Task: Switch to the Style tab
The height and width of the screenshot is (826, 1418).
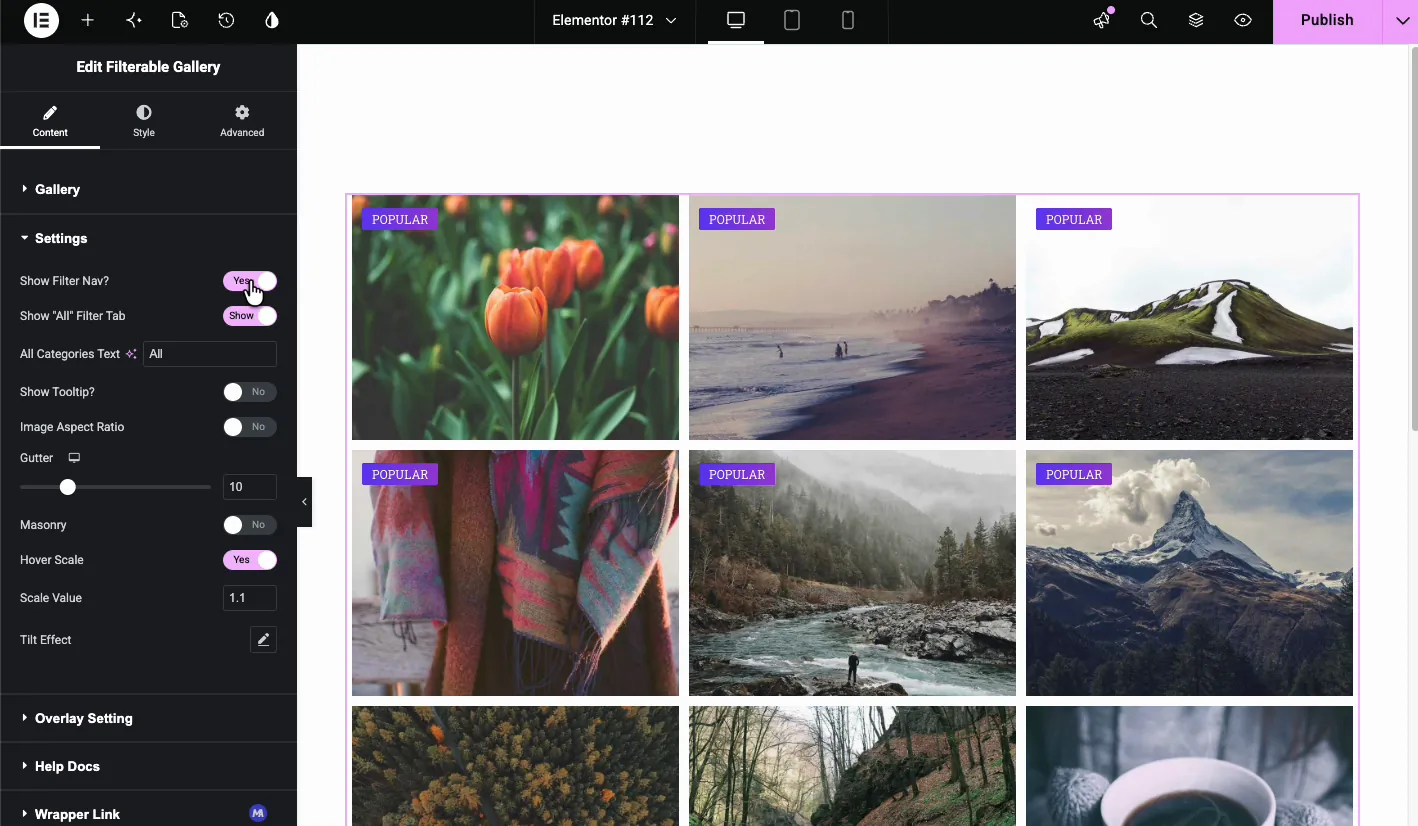Action: [x=144, y=121]
